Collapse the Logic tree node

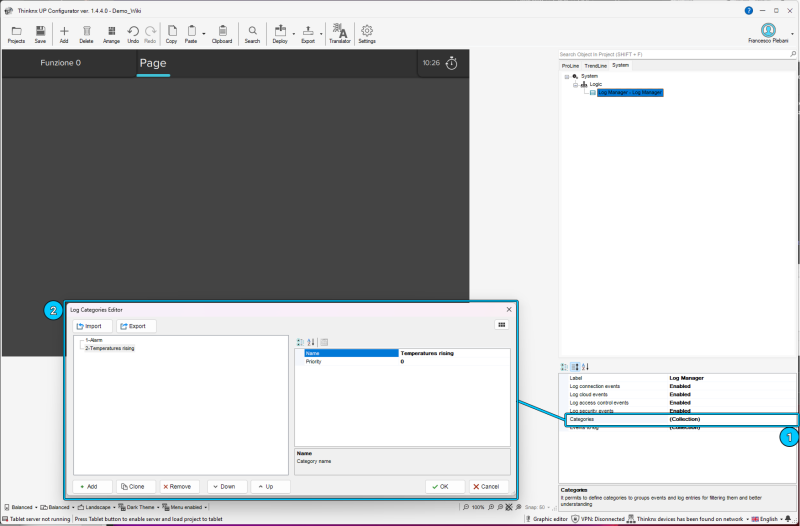click(x=576, y=85)
